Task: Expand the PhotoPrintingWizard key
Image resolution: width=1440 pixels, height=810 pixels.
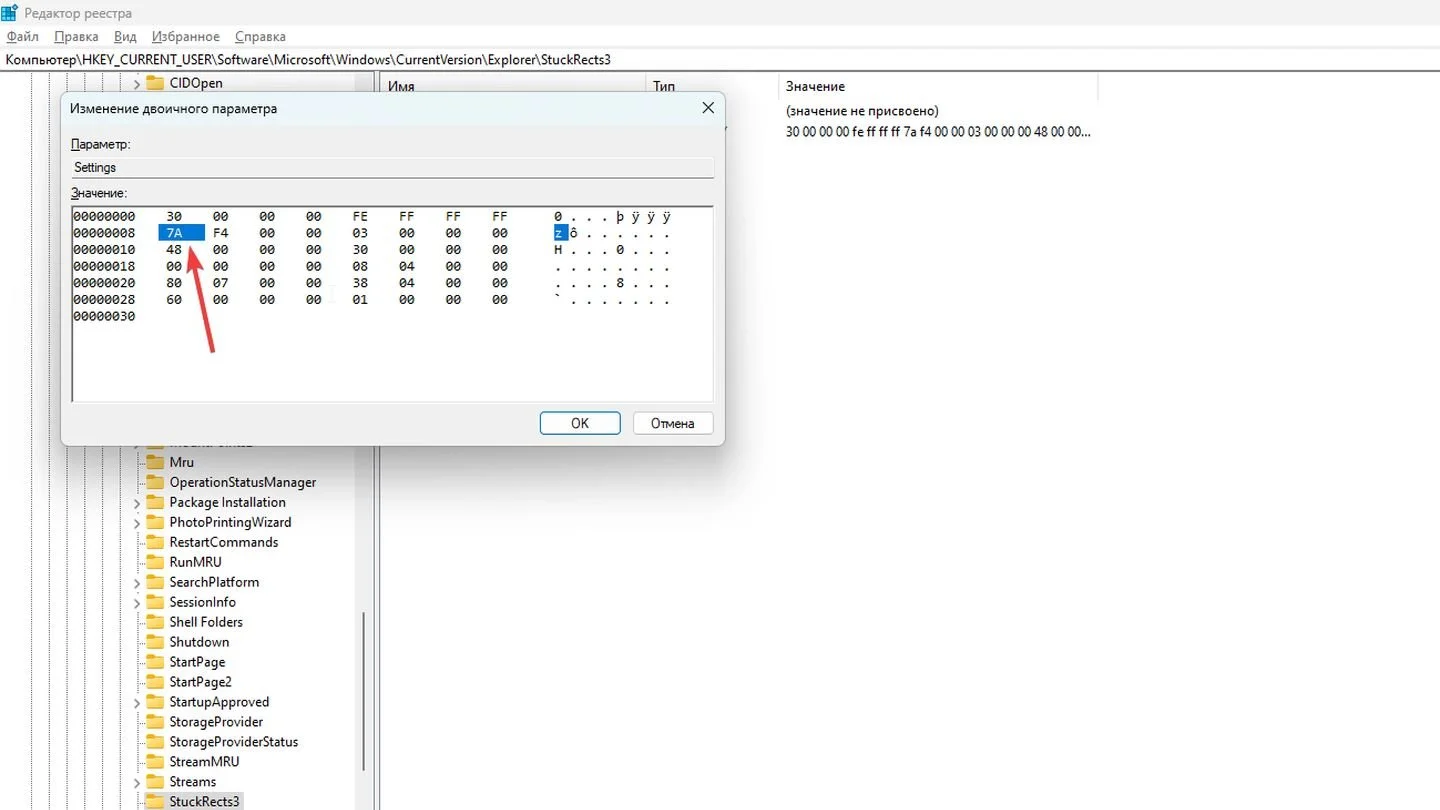Action: click(137, 522)
